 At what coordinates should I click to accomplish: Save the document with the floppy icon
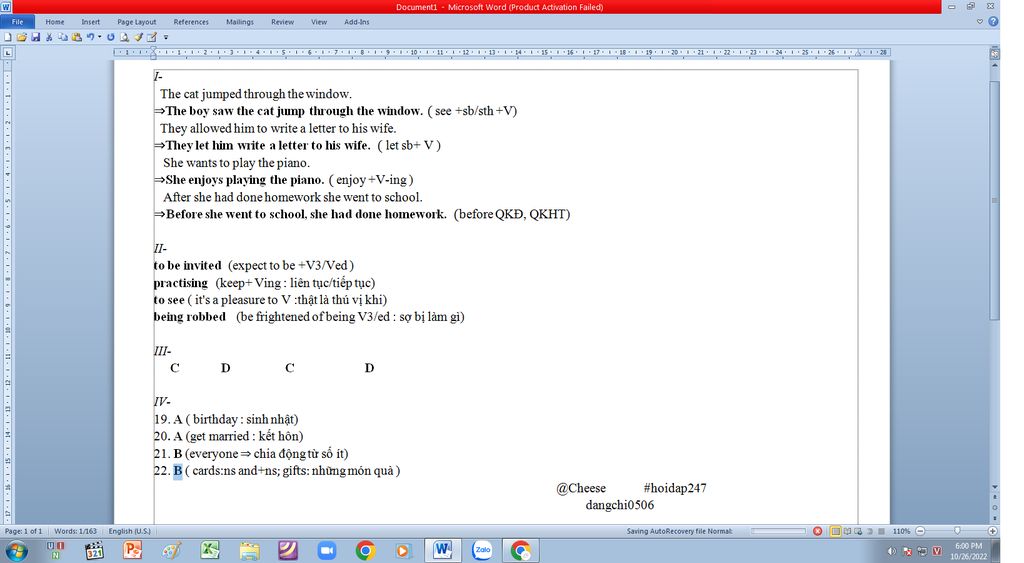click(x=35, y=37)
